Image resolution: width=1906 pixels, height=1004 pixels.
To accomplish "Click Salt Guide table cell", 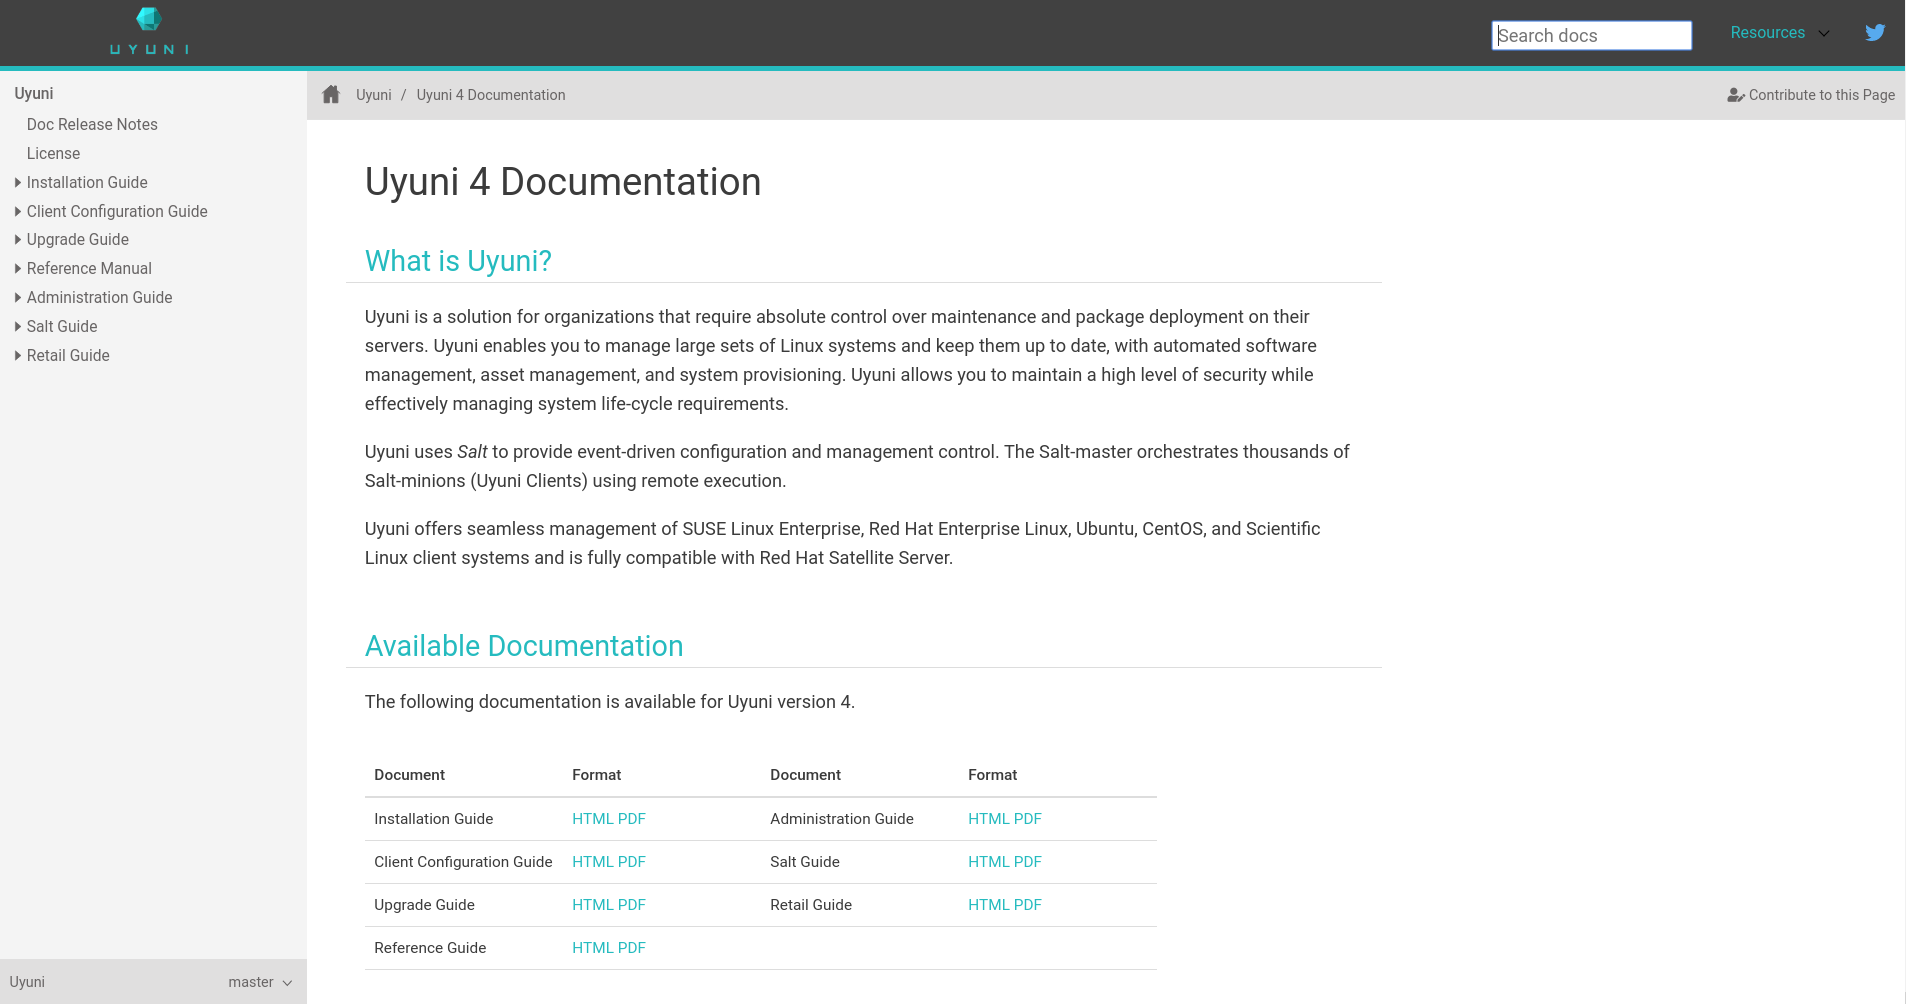I will coord(805,862).
